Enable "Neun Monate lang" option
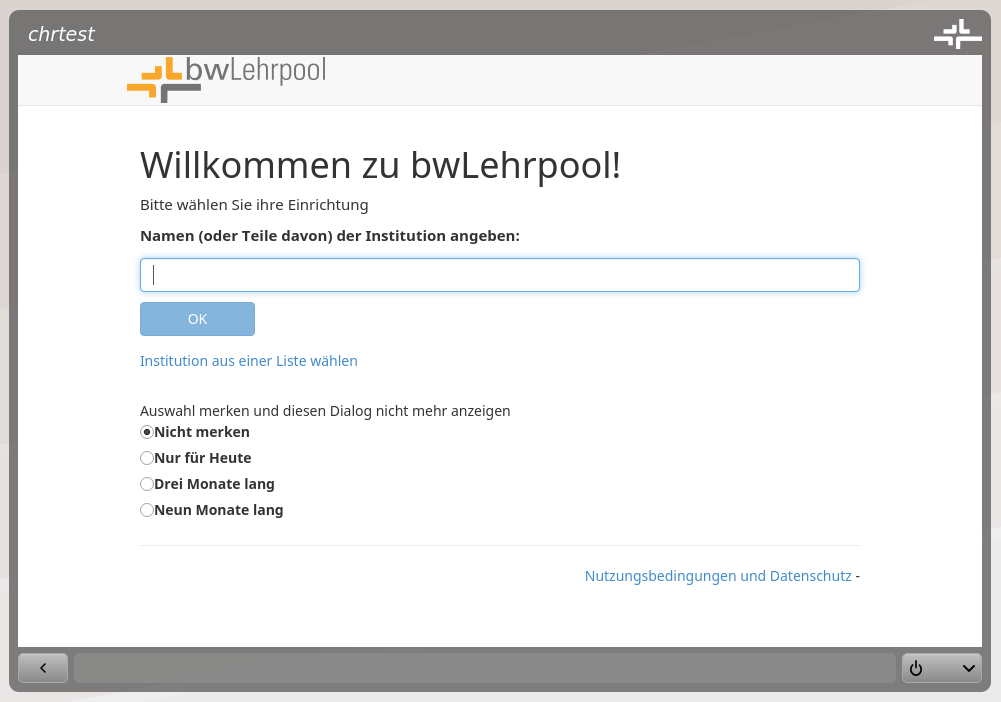The width and height of the screenshot is (1001, 702). tap(147, 509)
